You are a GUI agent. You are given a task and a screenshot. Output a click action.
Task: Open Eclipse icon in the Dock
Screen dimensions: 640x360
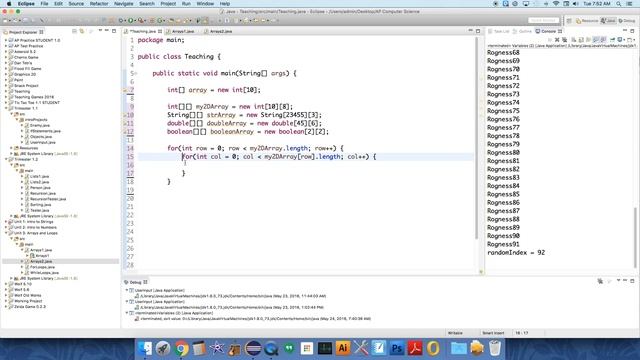pos(253,348)
